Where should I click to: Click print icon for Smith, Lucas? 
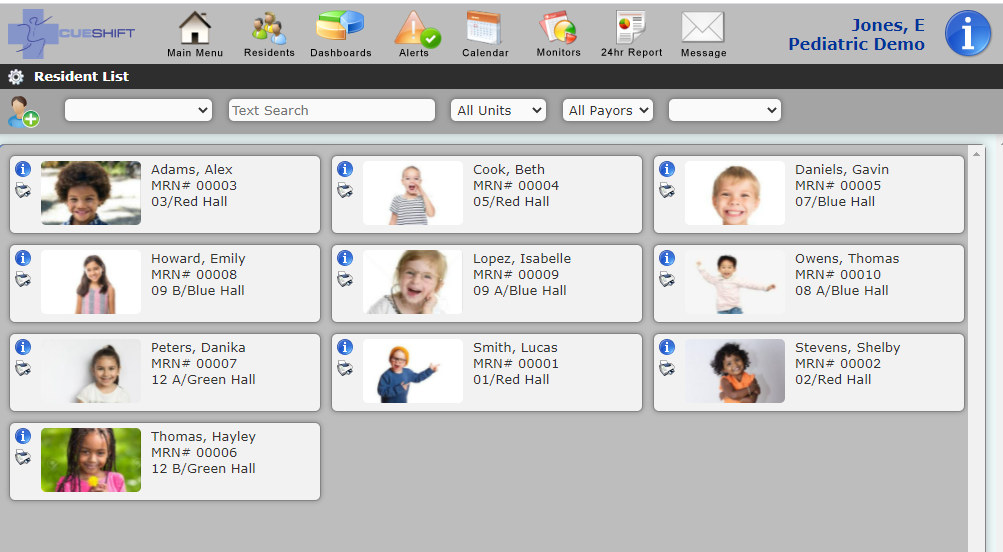[345, 368]
